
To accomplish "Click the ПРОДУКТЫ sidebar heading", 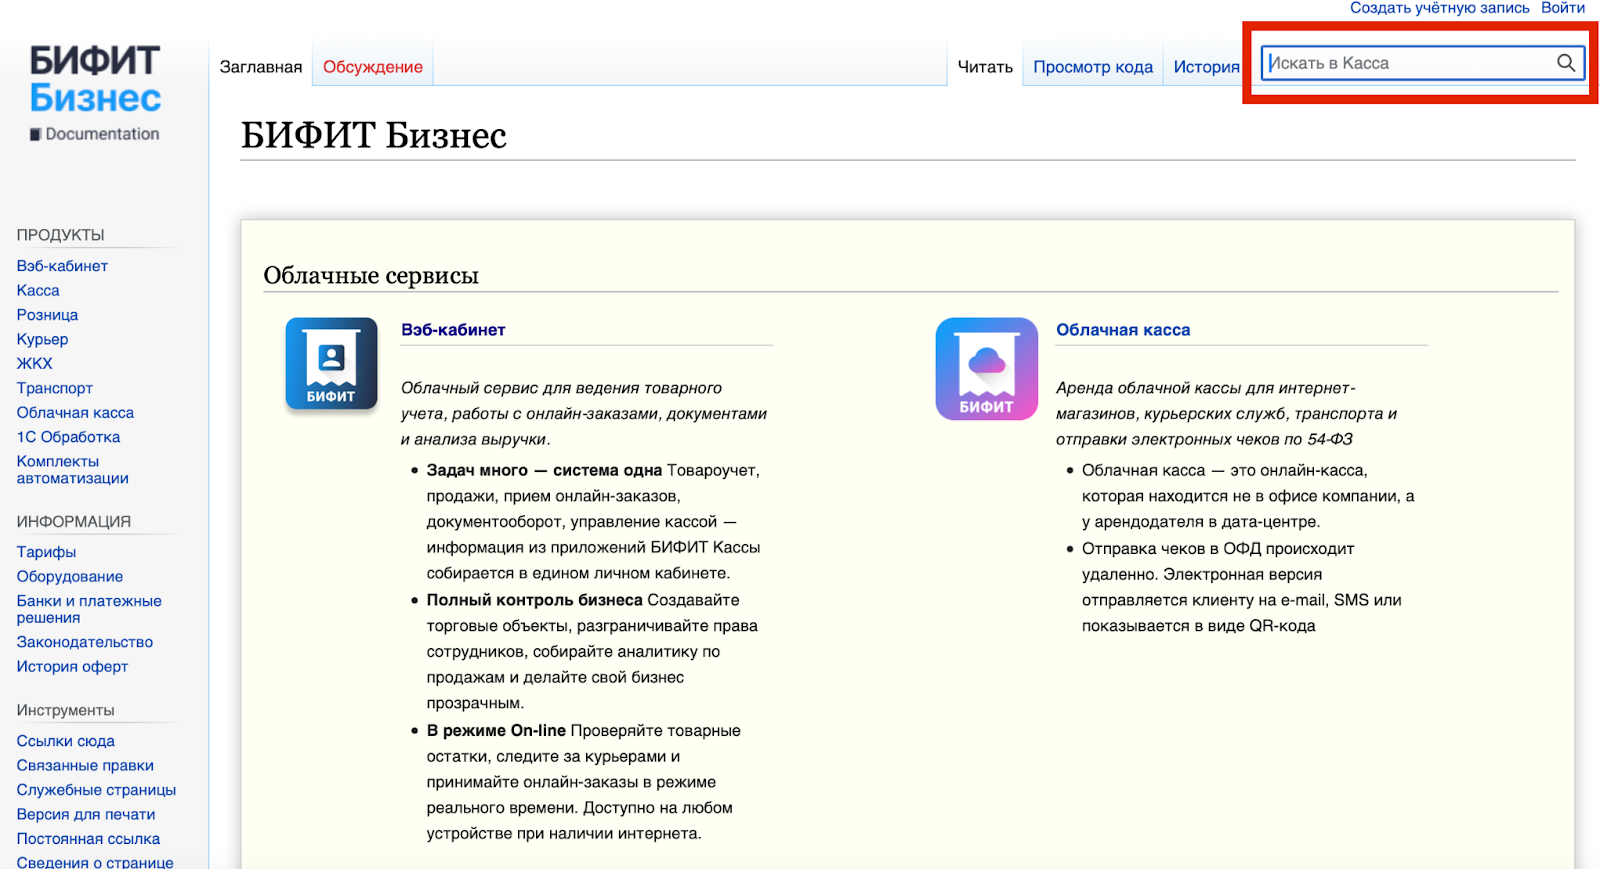I will pos(60,235).
